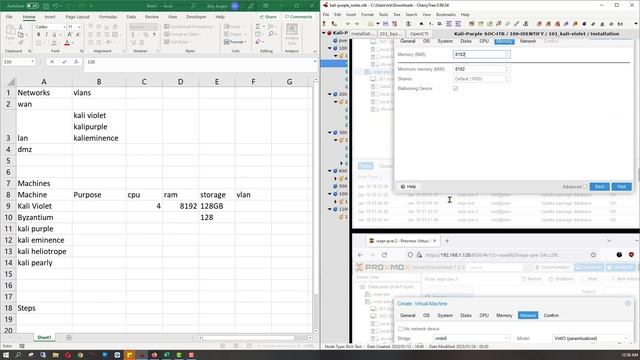Click the Cut scissors icon in Excel
Image resolution: width=640 pixels, height=360 pixels.
tap(20, 27)
